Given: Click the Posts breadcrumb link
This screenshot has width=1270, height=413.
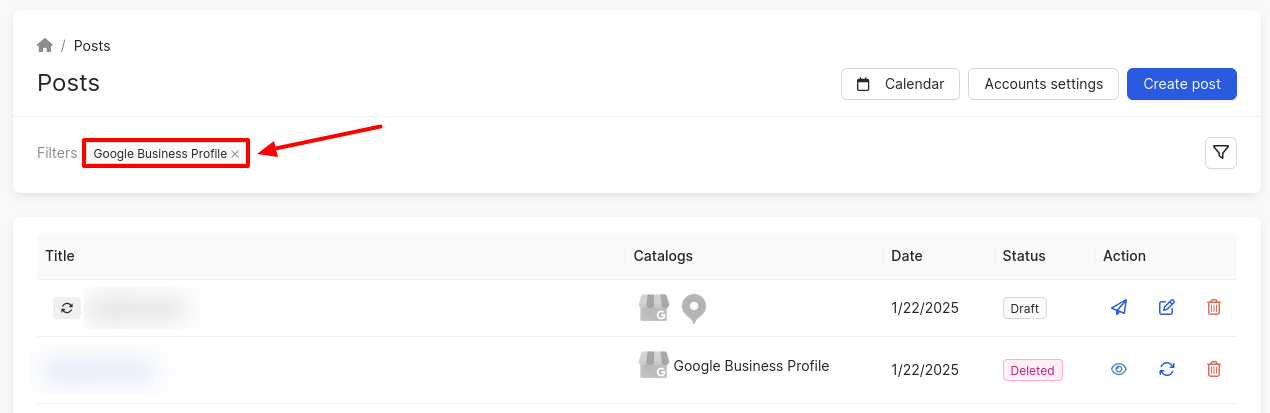Looking at the screenshot, I should click(92, 46).
